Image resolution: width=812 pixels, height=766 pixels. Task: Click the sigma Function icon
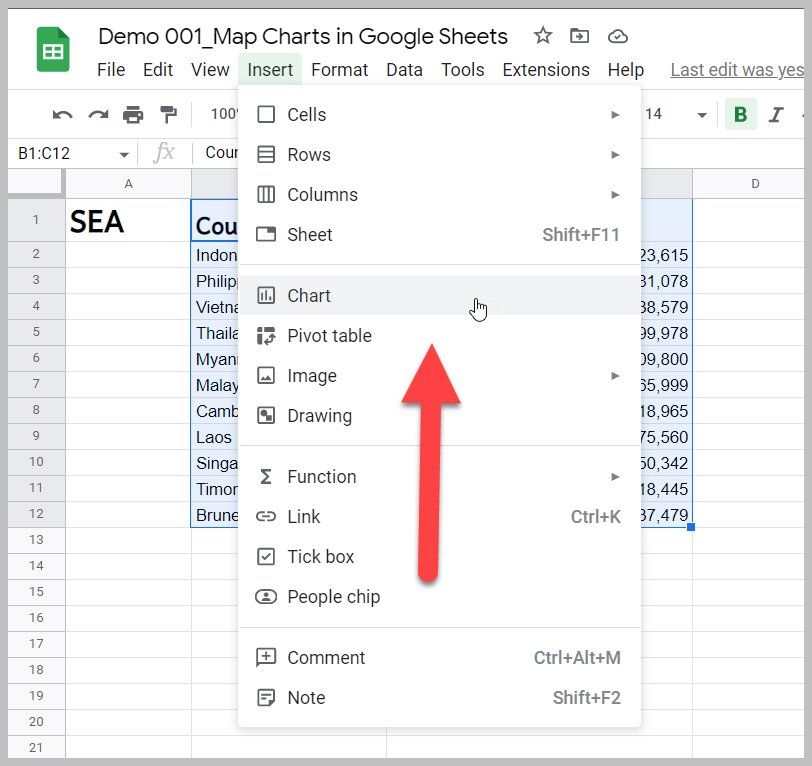(x=266, y=476)
